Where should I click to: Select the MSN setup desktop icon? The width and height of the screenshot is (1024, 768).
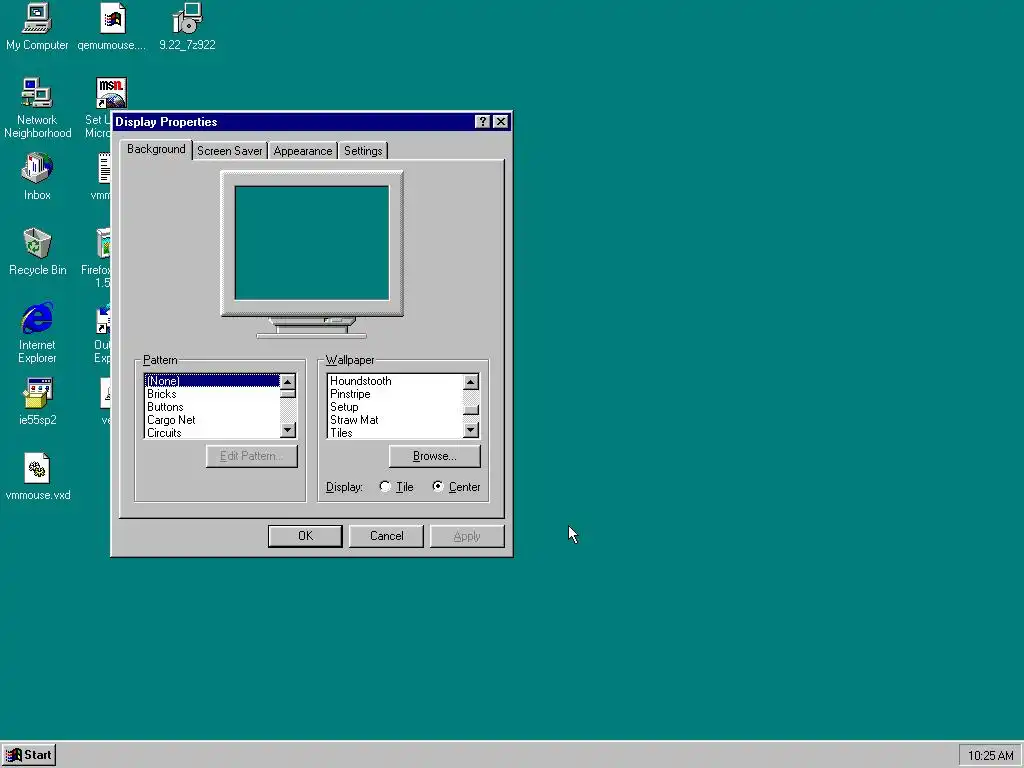click(111, 93)
